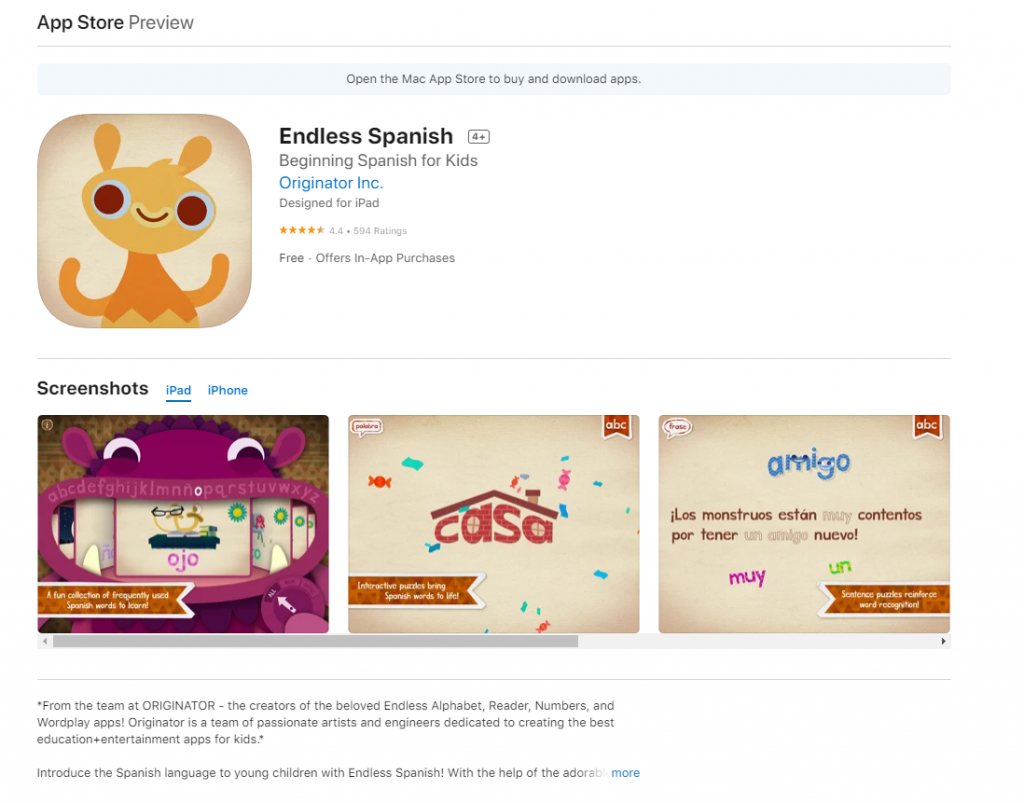Viewport: 1024px width, 803px height.
Task: Click the Open the Mac App Store banner
Action: [x=494, y=79]
